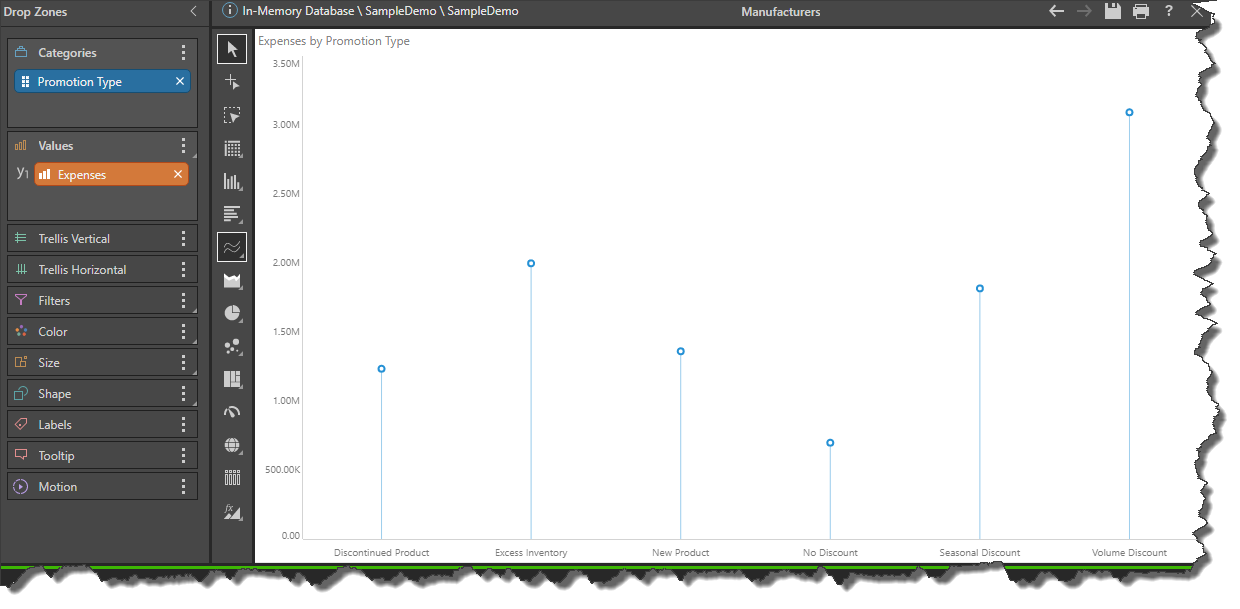Select the line chart visualization
The image size is (1240, 609).
(x=231, y=247)
